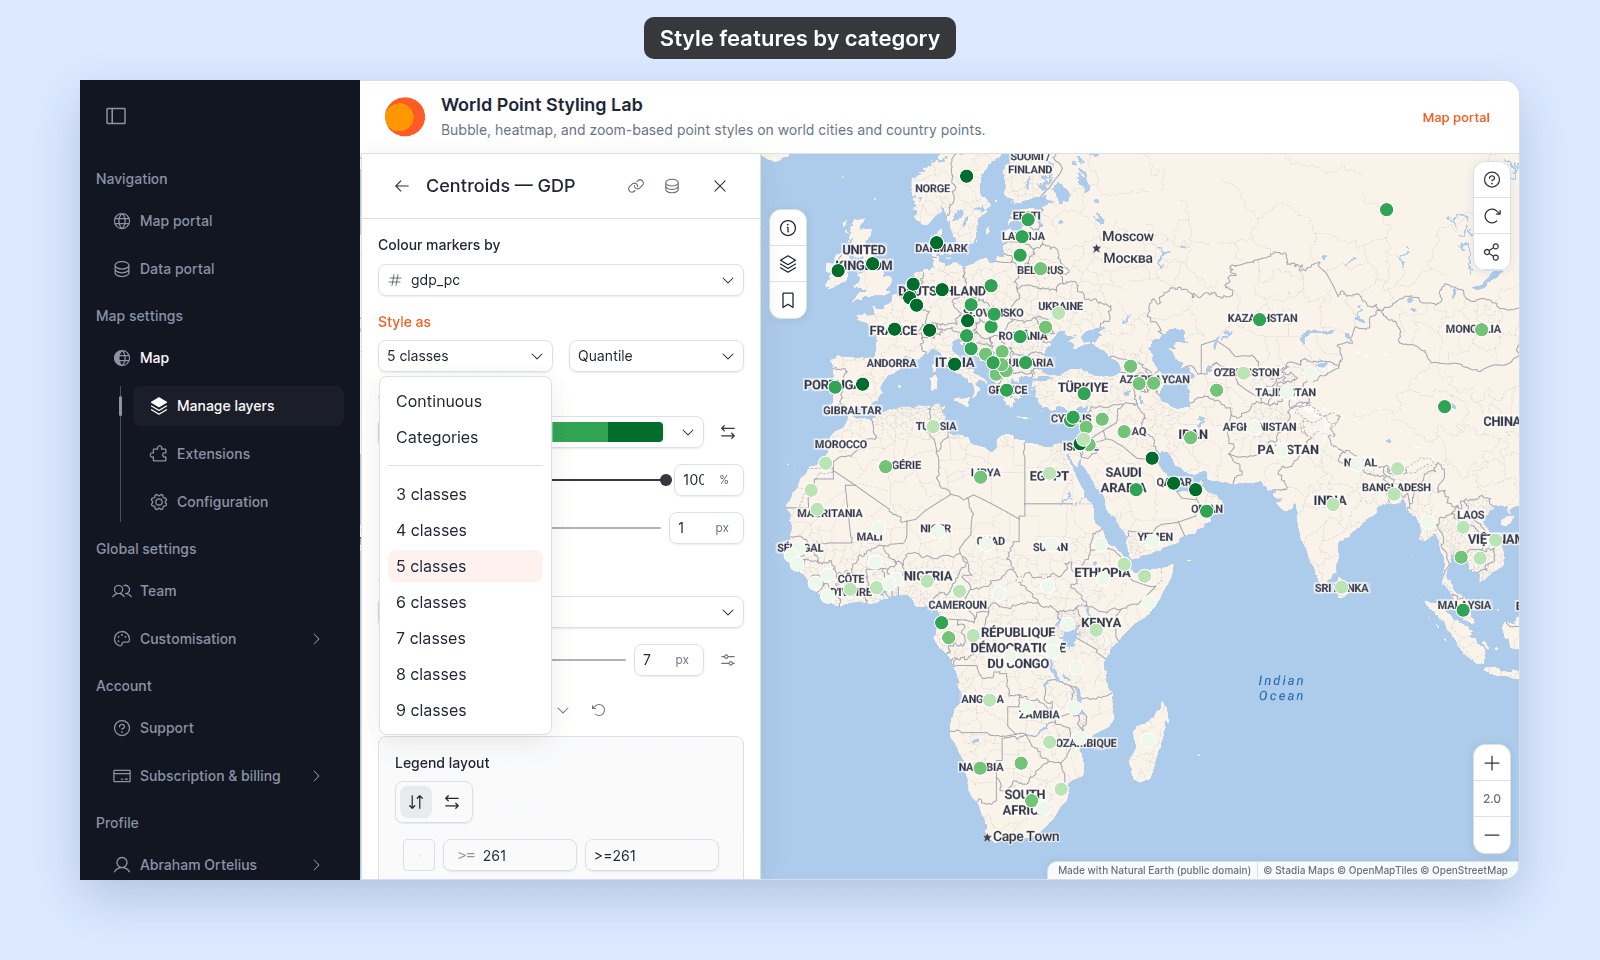Select the horizontal legend layout toggle
Screen dimensions: 1600x960
(452, 802)
